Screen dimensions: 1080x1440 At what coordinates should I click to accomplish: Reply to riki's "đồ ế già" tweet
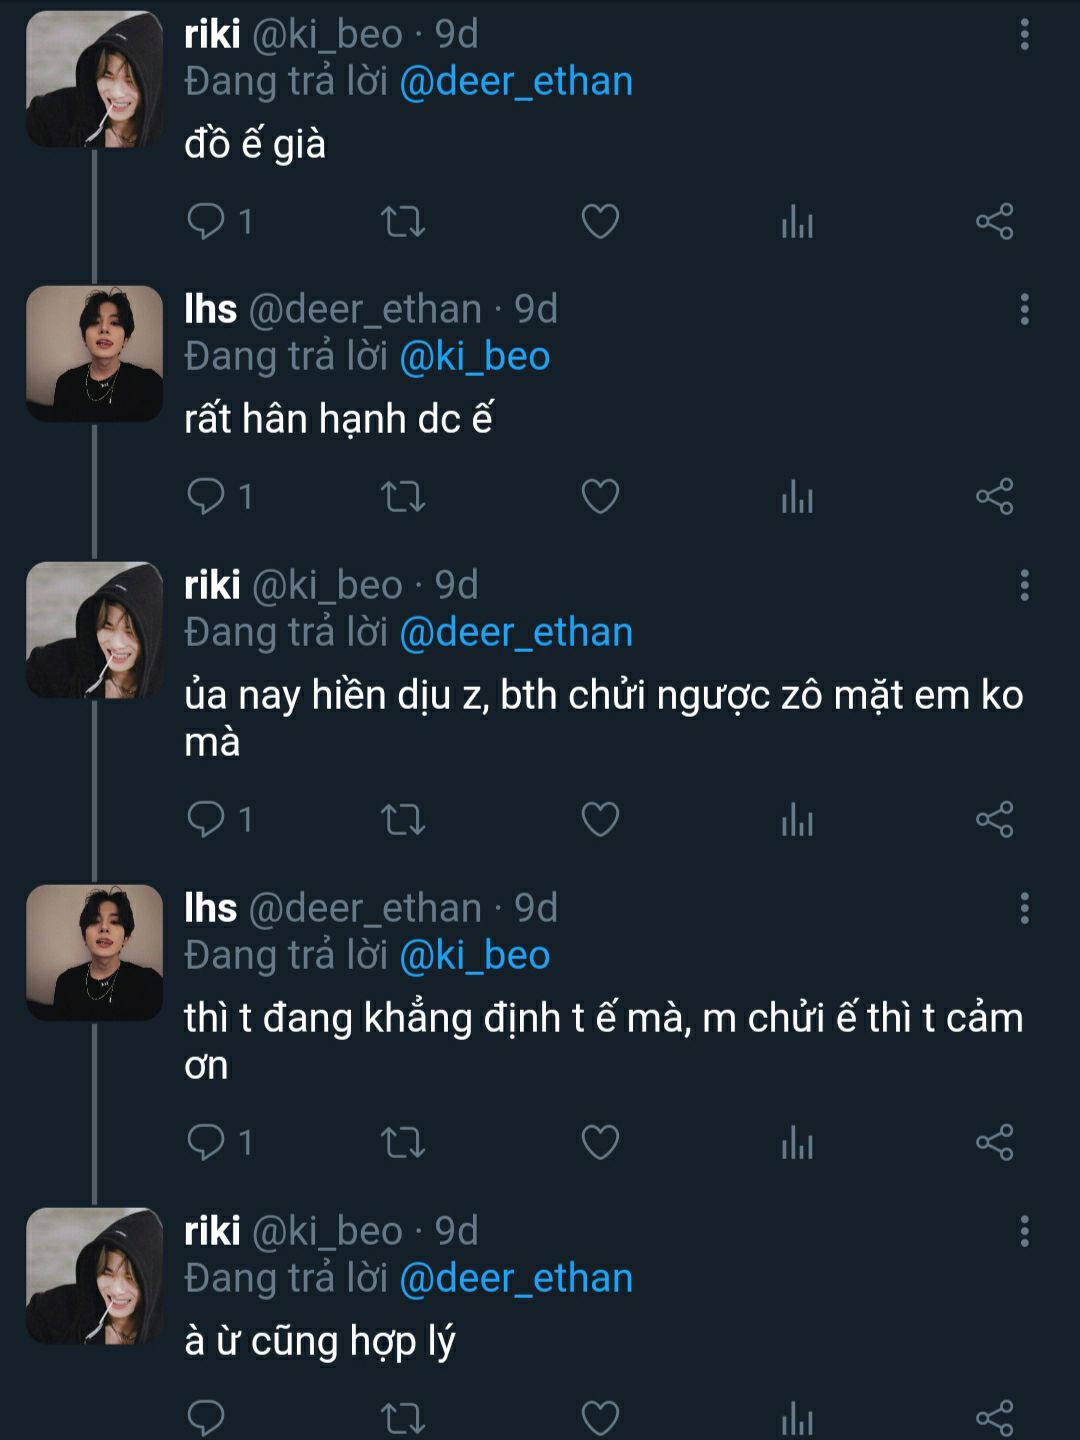(206, 221)
